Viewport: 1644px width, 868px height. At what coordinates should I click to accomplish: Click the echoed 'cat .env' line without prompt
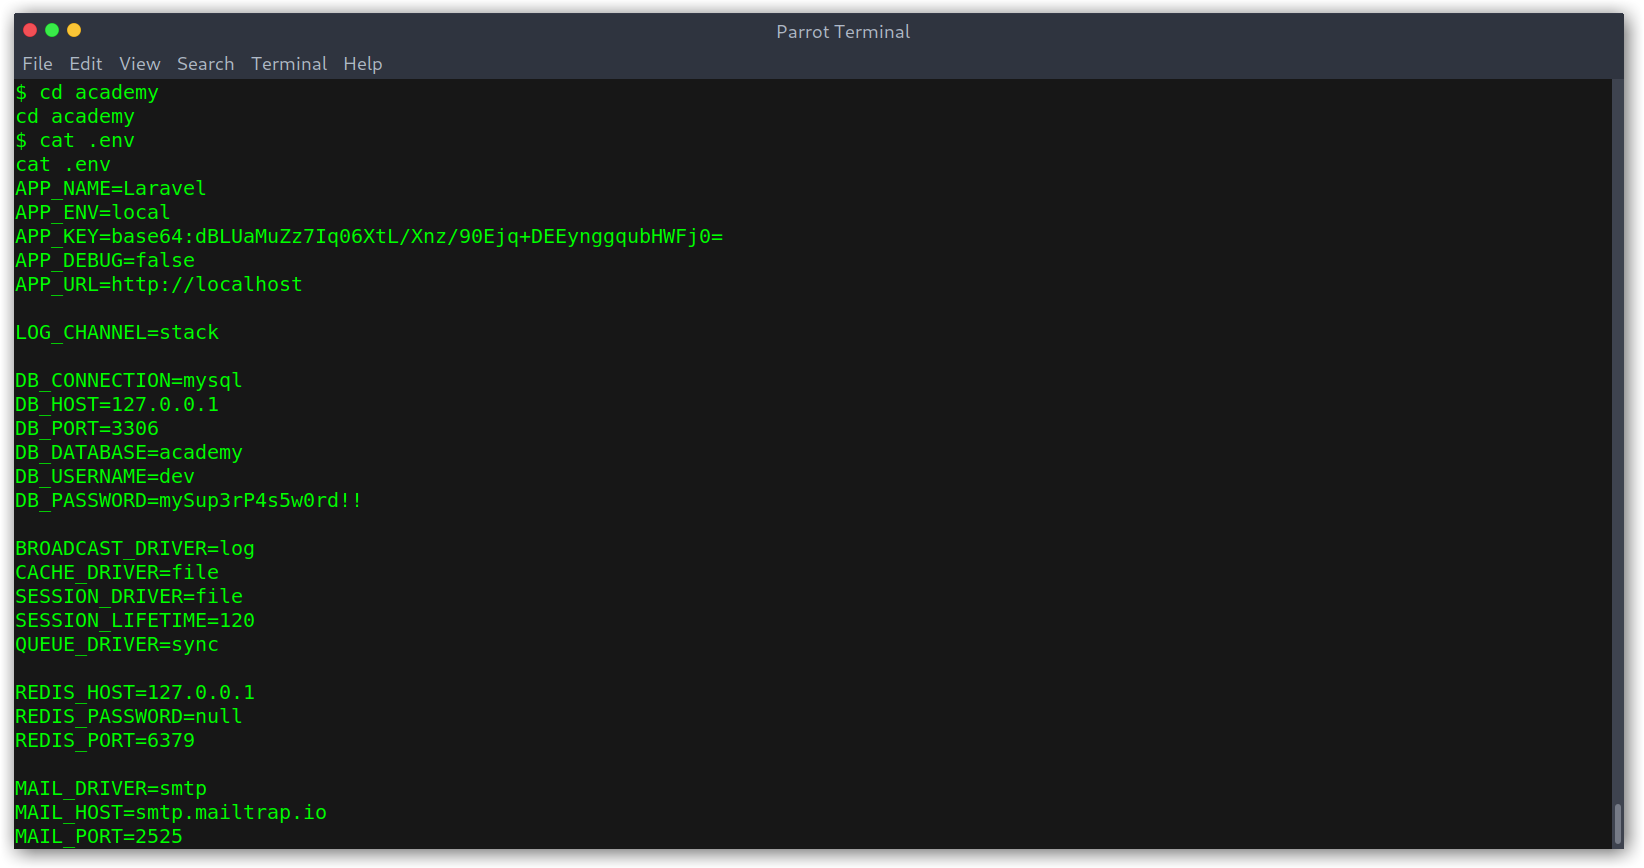[x=63, y=165]
